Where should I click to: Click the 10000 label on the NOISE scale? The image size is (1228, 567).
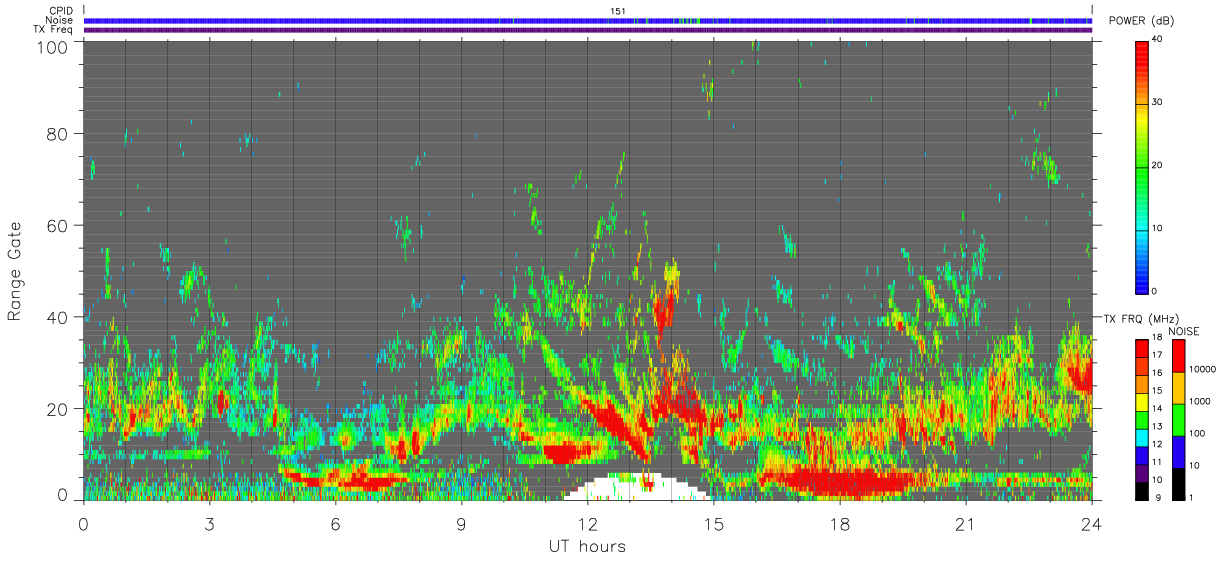1201,369
